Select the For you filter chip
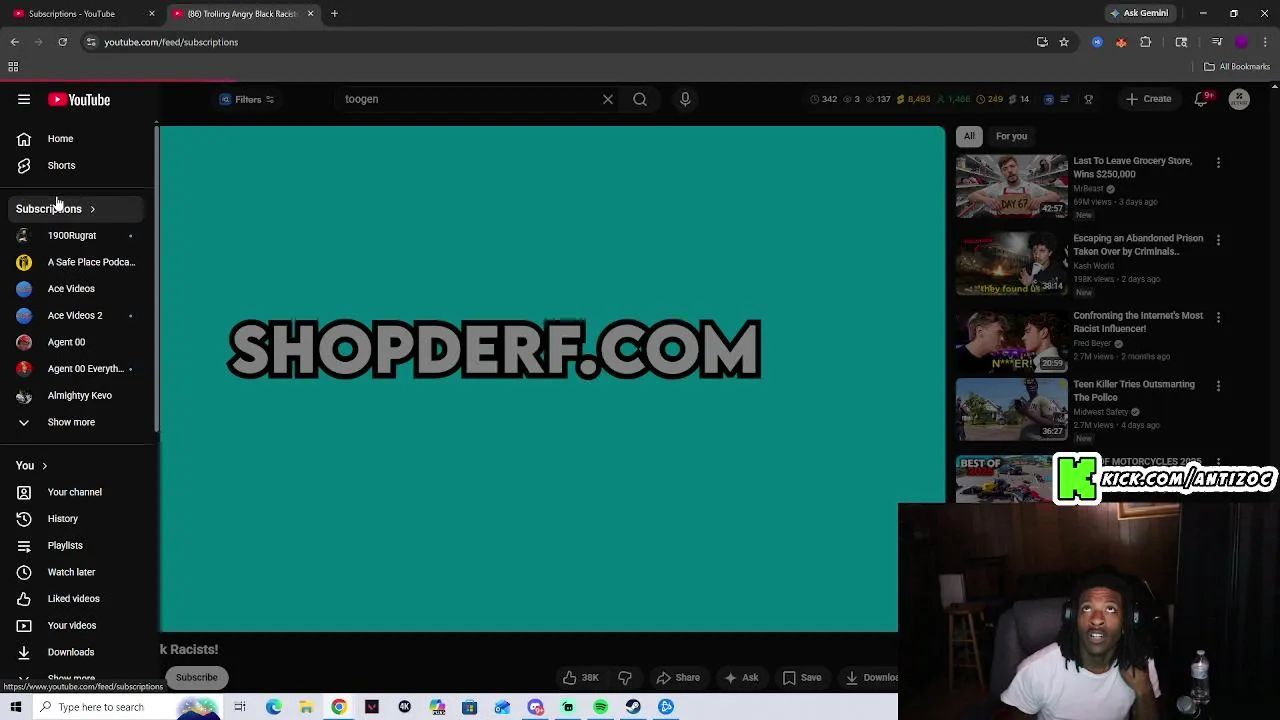1280x720 pixels. click(1011, 136)
